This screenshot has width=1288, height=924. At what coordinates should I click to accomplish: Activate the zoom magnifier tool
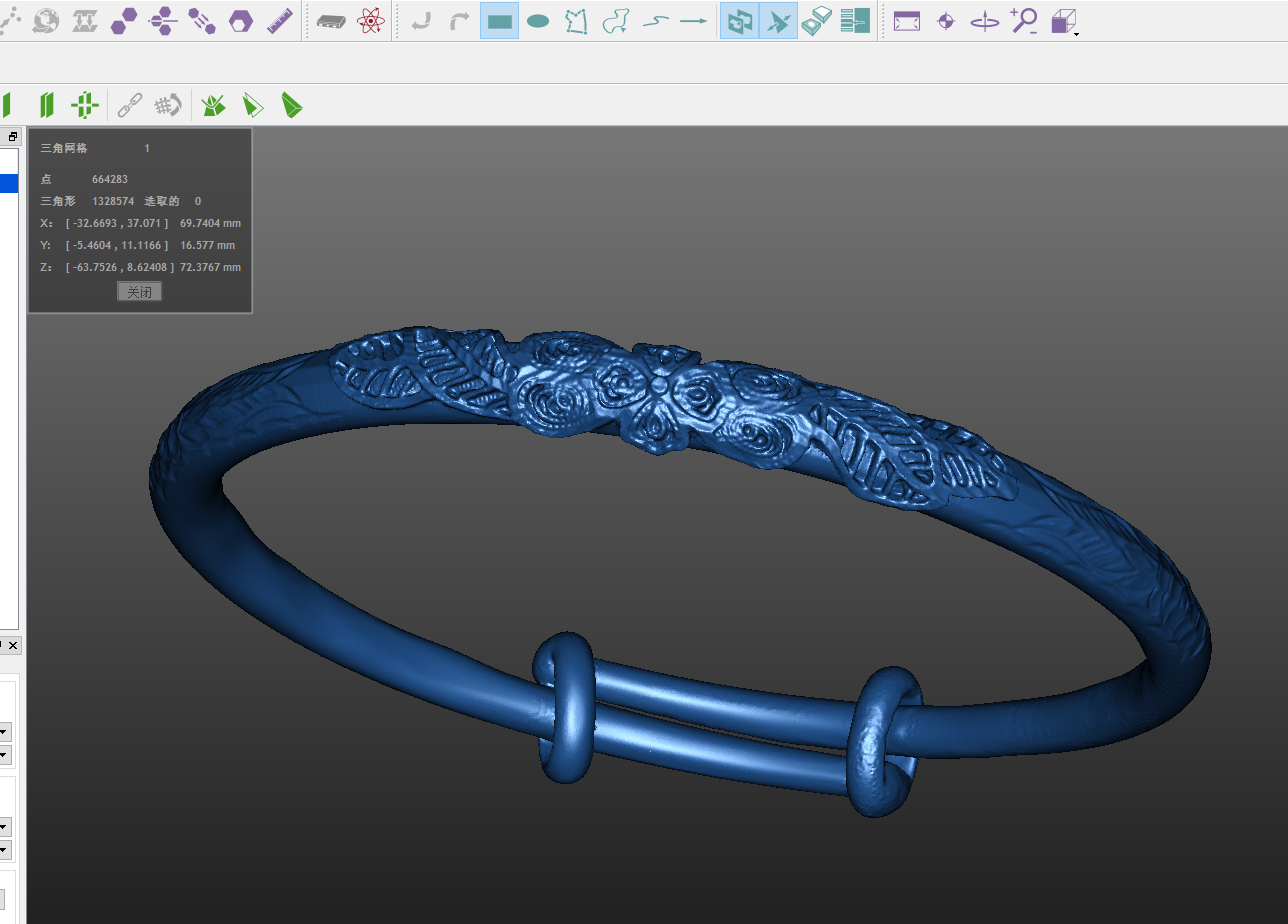click(1023, 21)
